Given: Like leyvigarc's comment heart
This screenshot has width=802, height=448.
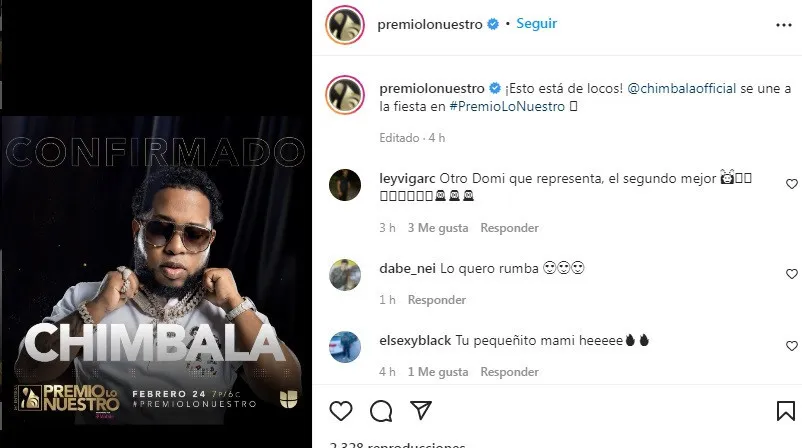Looking at the screenshot, I should 791,184.
